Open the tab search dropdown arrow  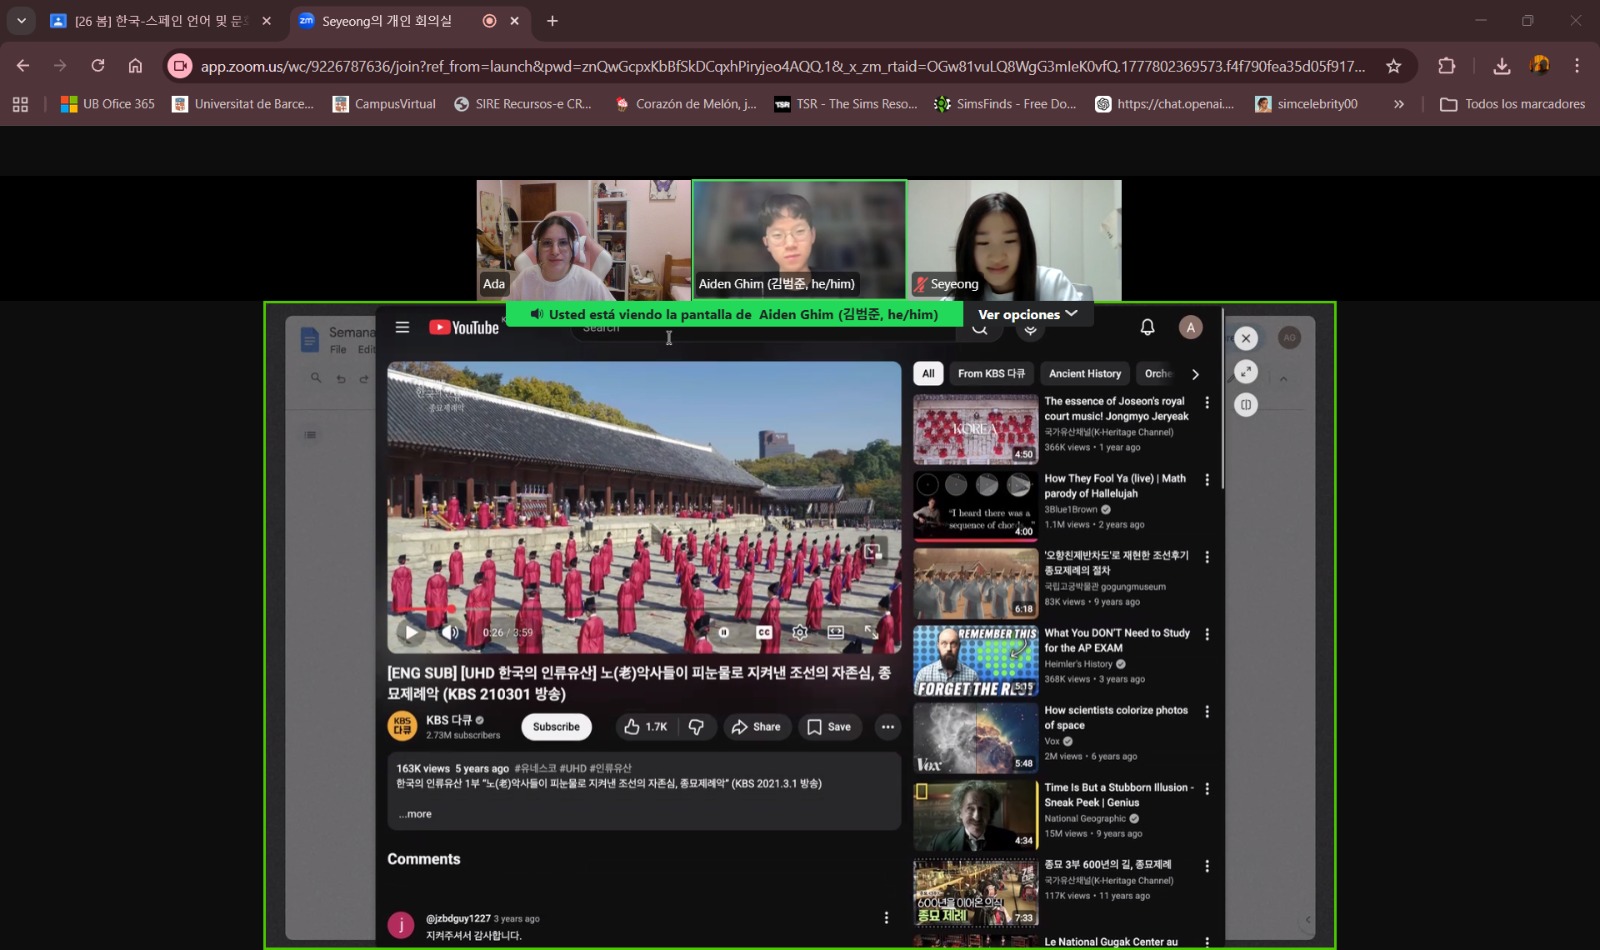[x=21, y=21]
